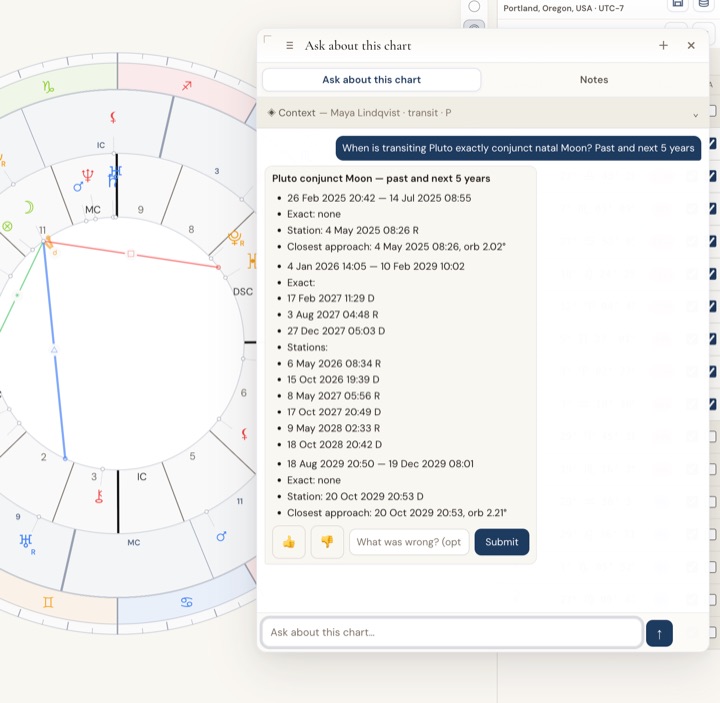Switch to the Notes tab

click(x=594, y=80)
